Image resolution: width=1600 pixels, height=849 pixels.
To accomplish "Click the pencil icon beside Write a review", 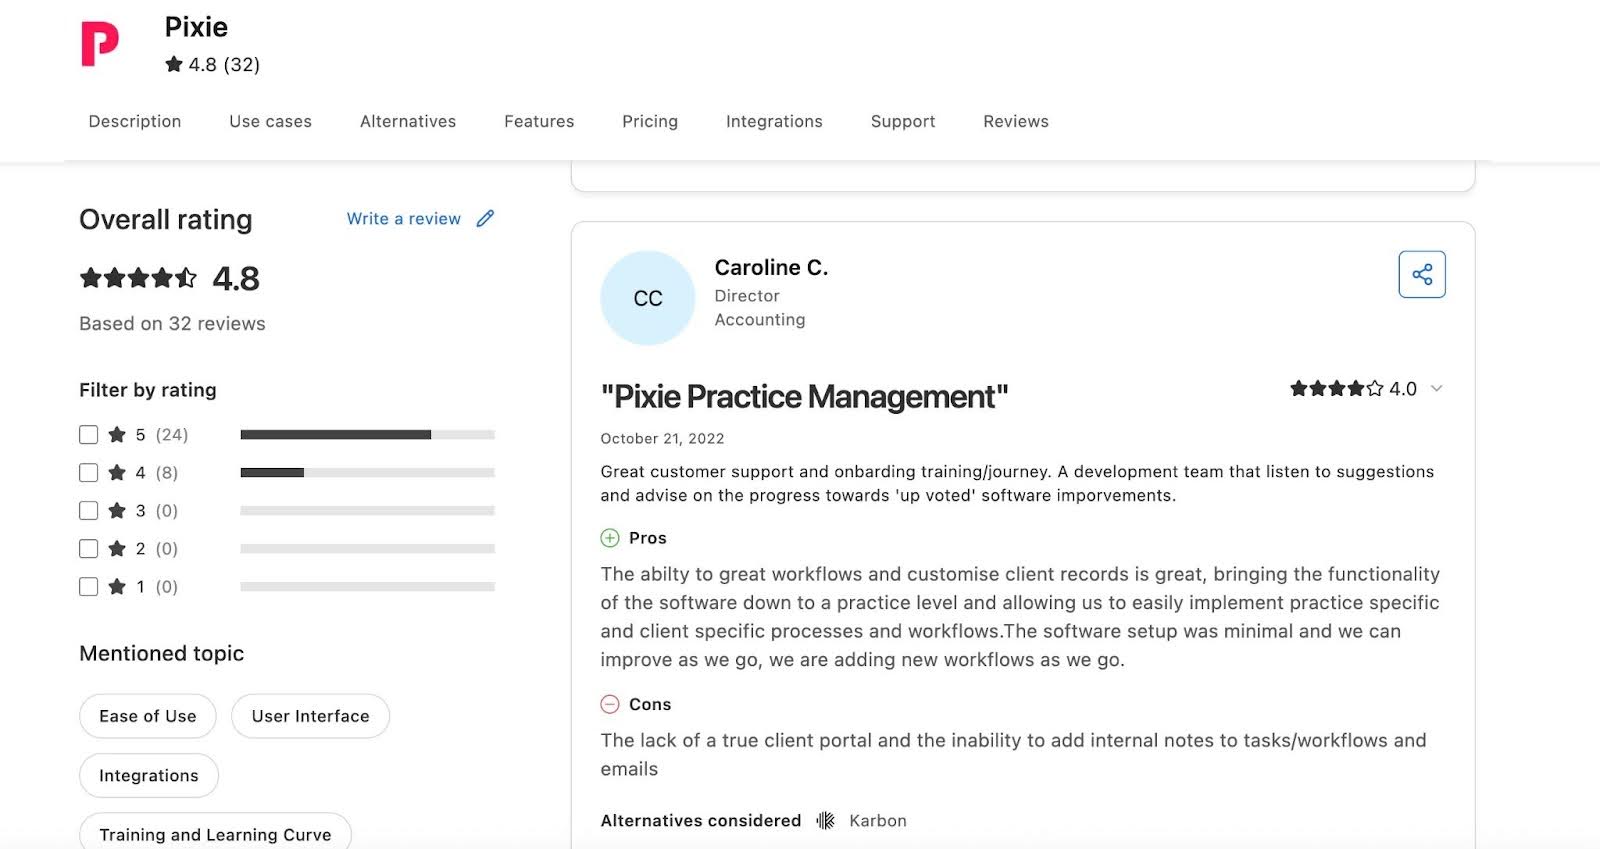I will click(486, 218).
